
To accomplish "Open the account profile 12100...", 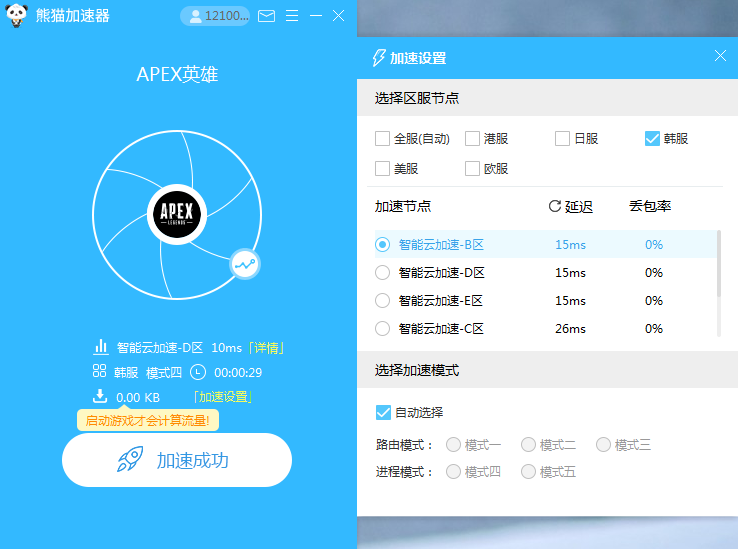I will [x=215, y=16].
